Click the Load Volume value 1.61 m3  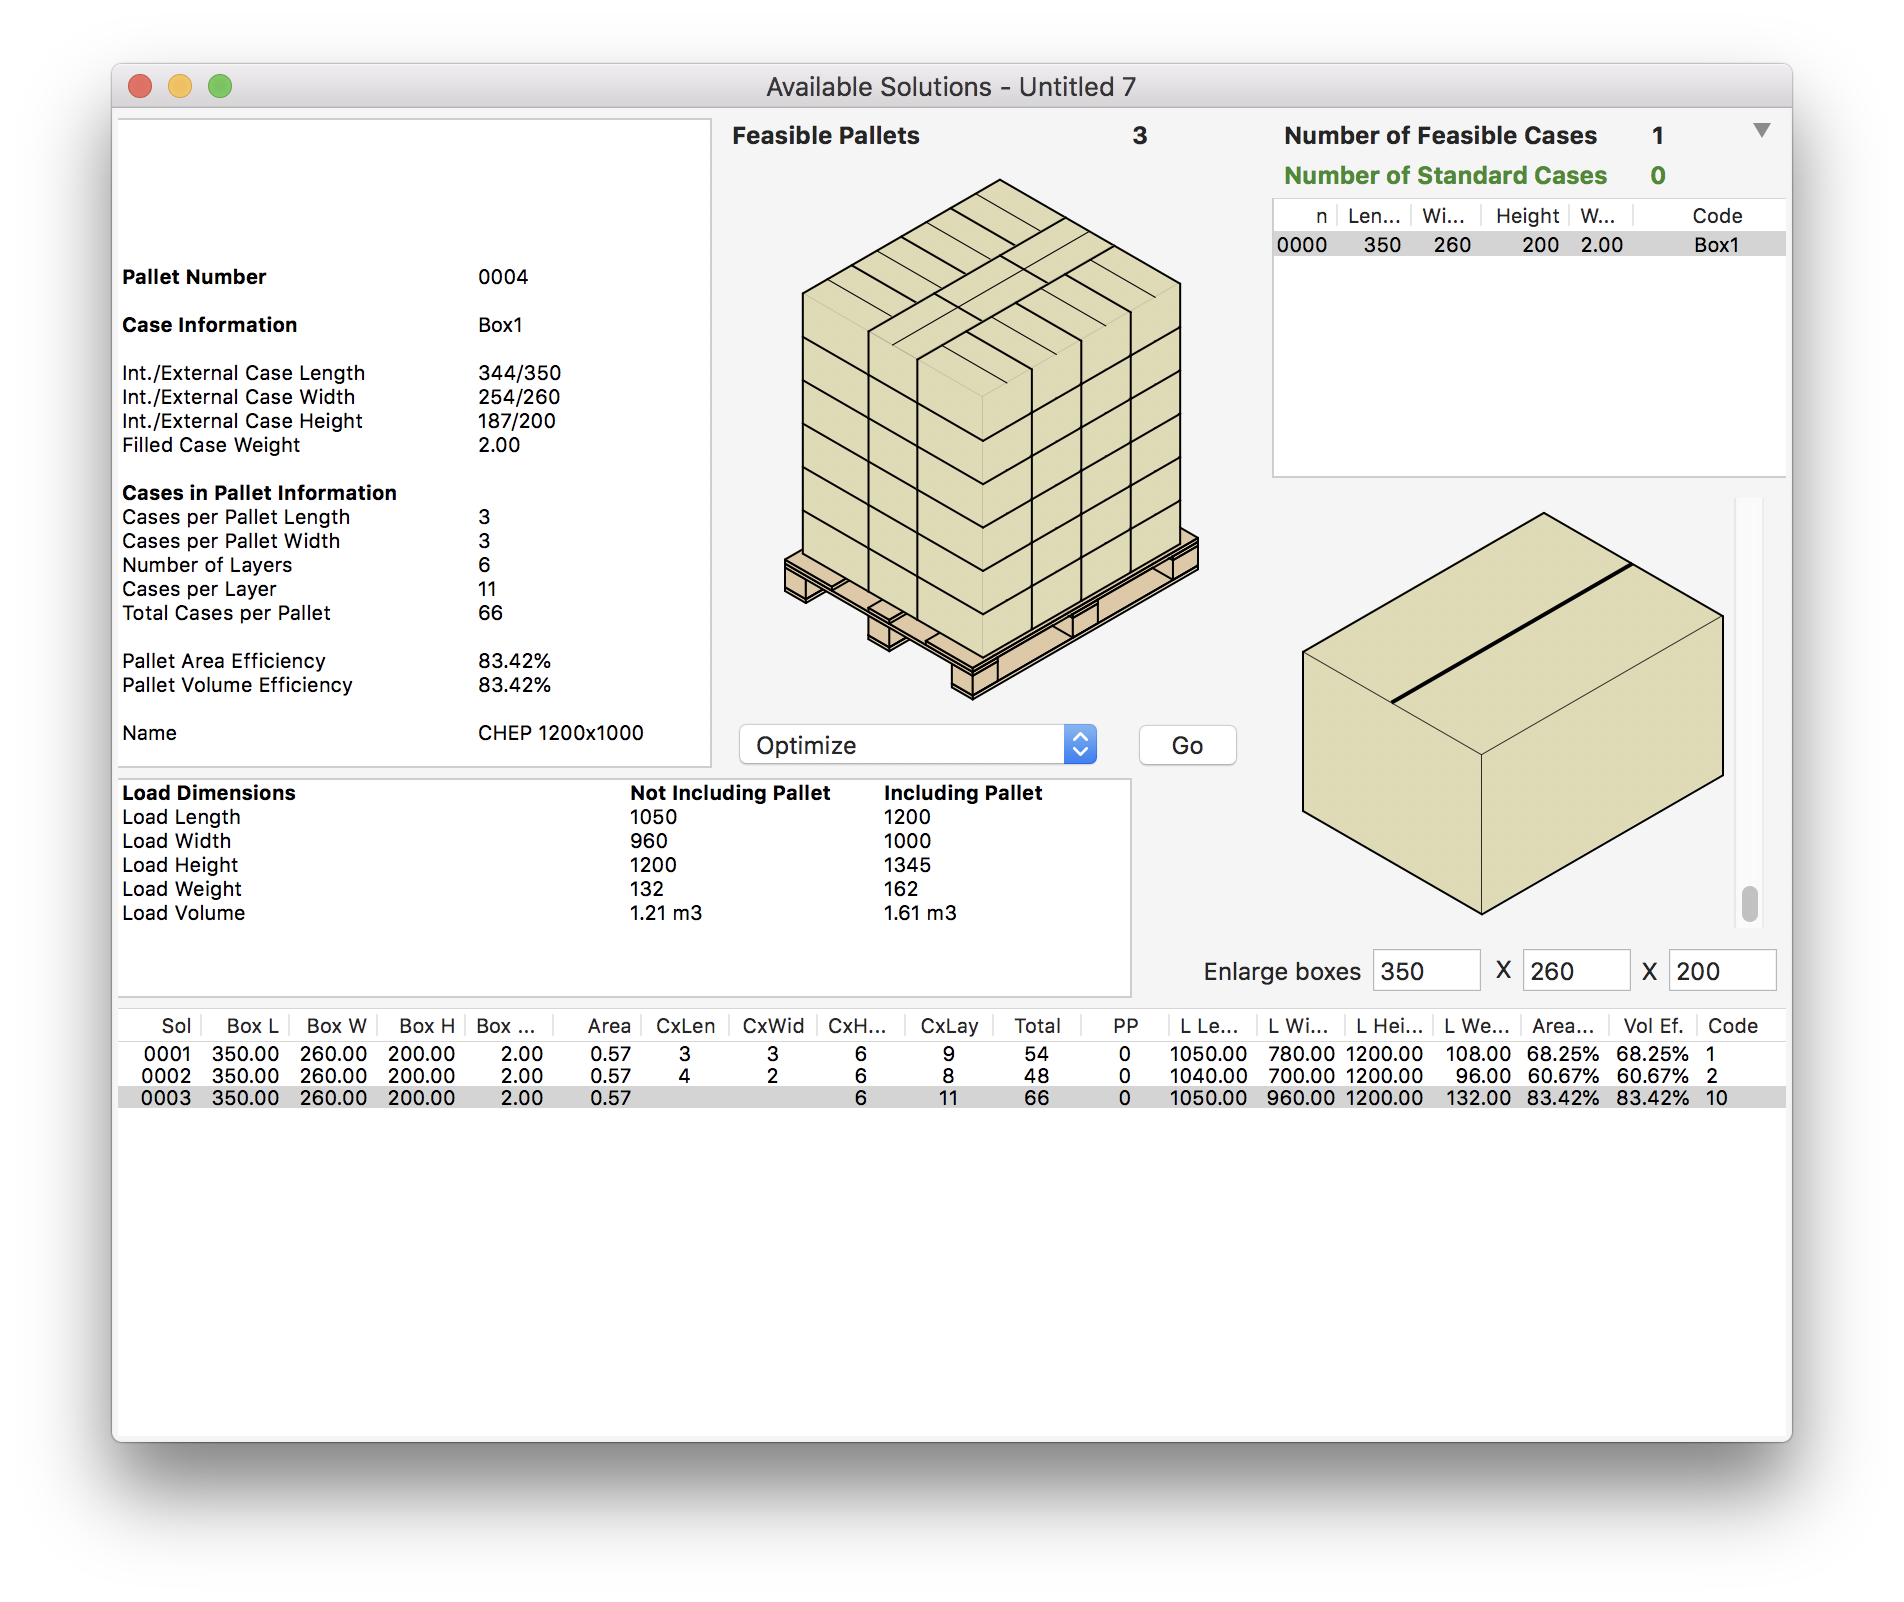(920, 913)
